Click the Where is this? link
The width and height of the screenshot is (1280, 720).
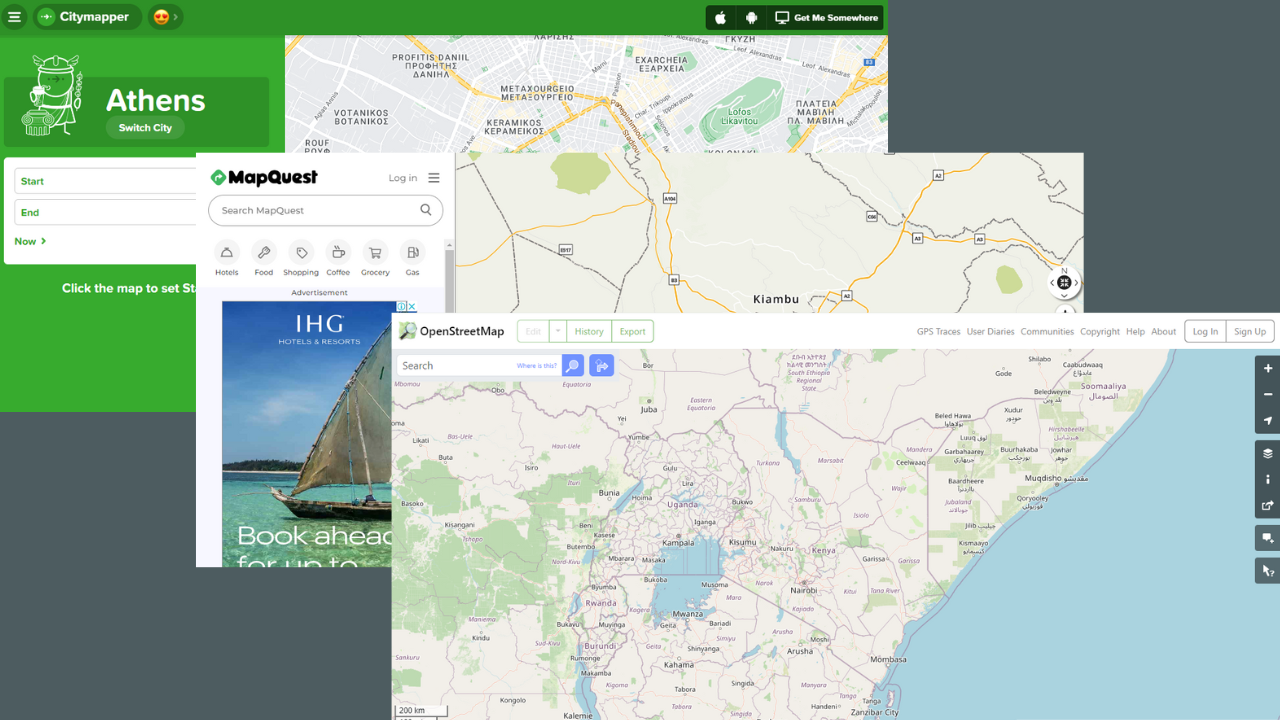[537, 366]
